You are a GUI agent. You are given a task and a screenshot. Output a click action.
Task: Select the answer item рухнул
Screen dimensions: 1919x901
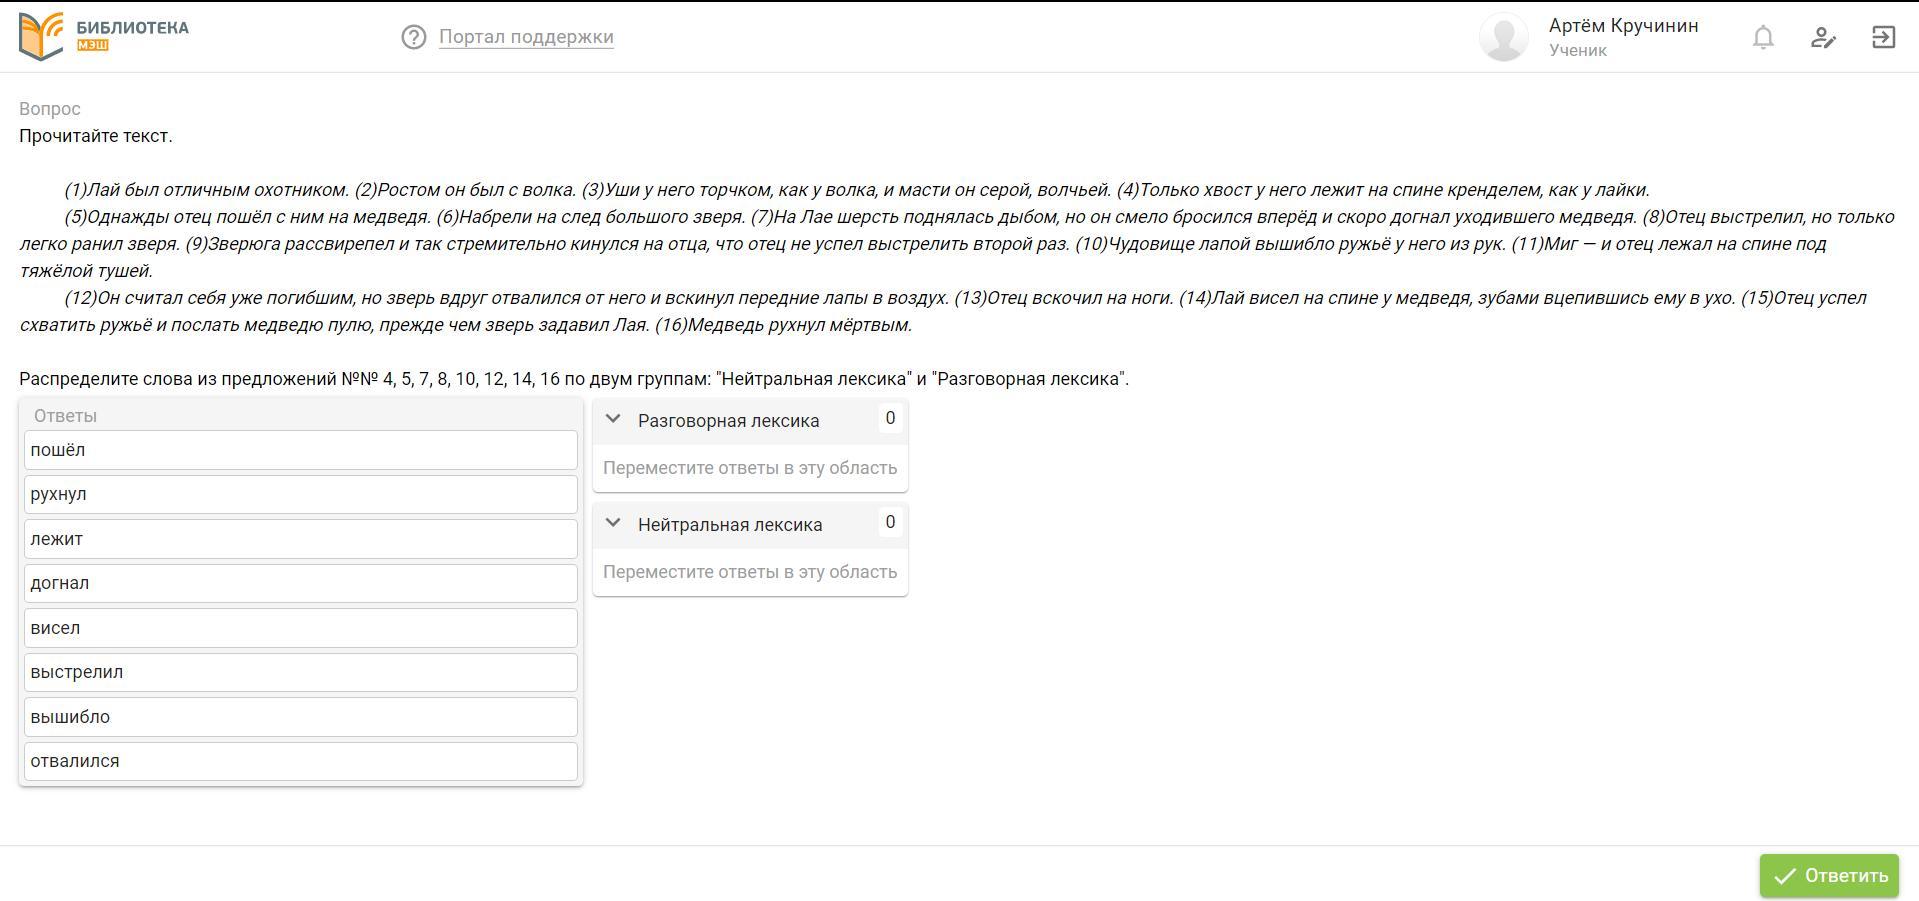click(301, 494)
